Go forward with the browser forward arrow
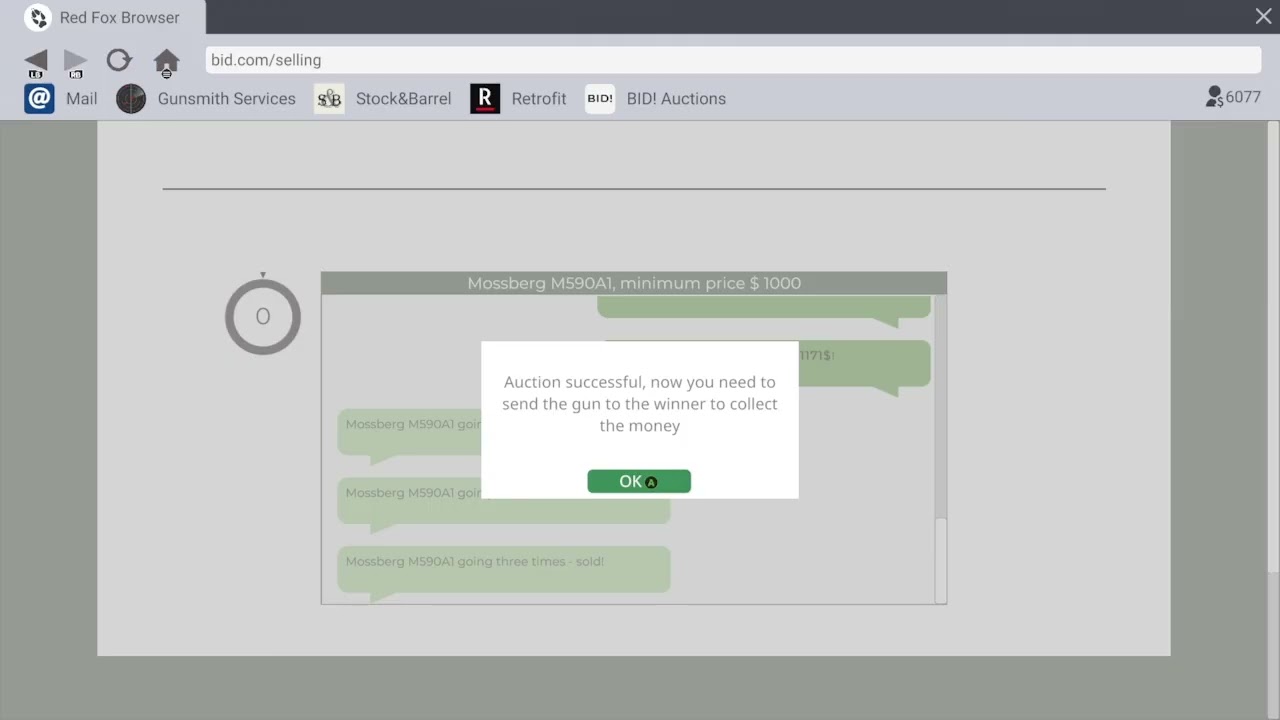The image size is (1280, 720). (x=75, y=62)
